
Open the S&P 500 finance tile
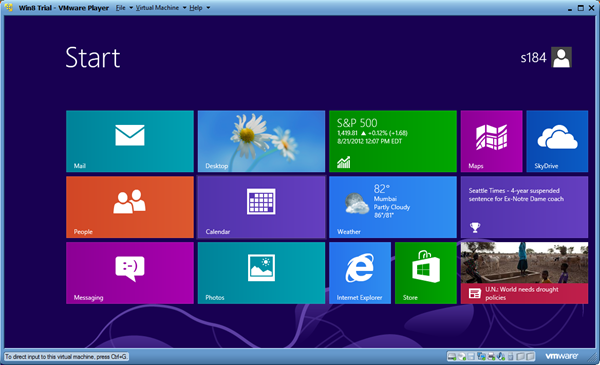pos(393,141)
